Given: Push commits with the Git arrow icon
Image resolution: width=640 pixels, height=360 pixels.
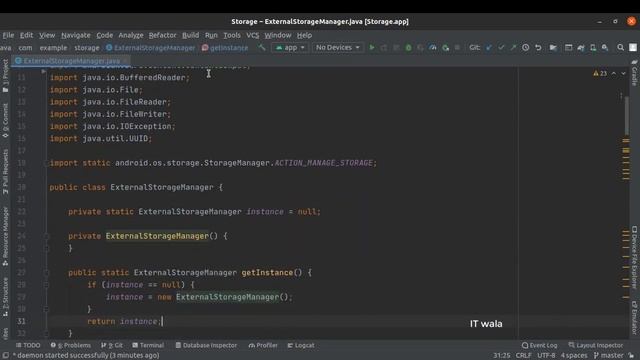Looking at the screenshot, I should coord(513,48).
